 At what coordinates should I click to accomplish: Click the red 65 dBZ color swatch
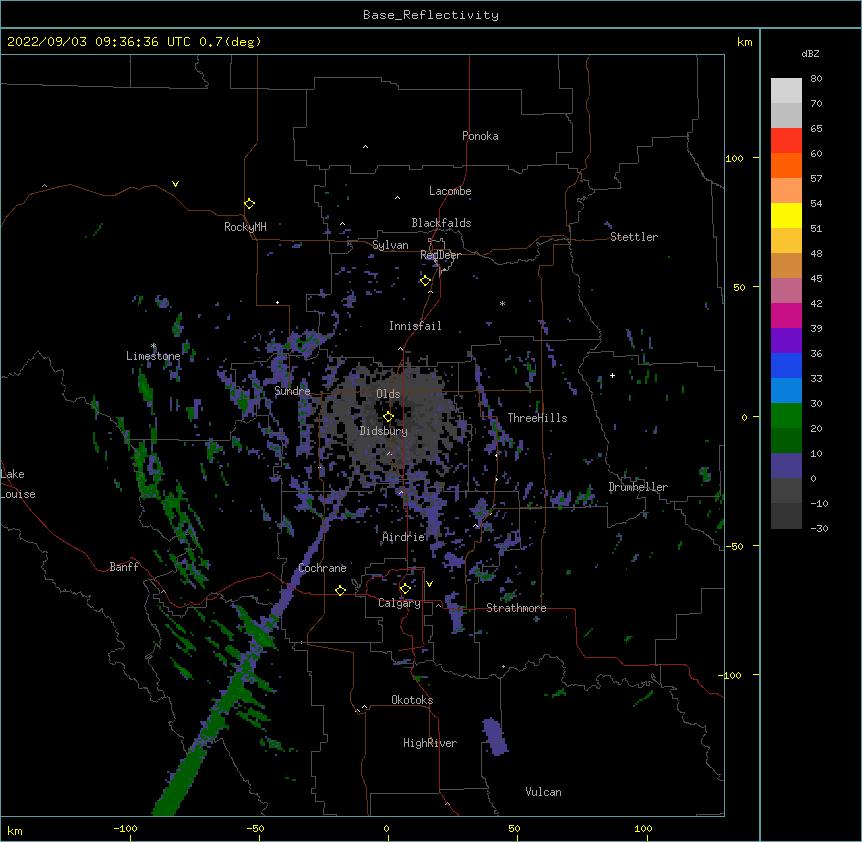pyautogui.click(x=786, y=140)
